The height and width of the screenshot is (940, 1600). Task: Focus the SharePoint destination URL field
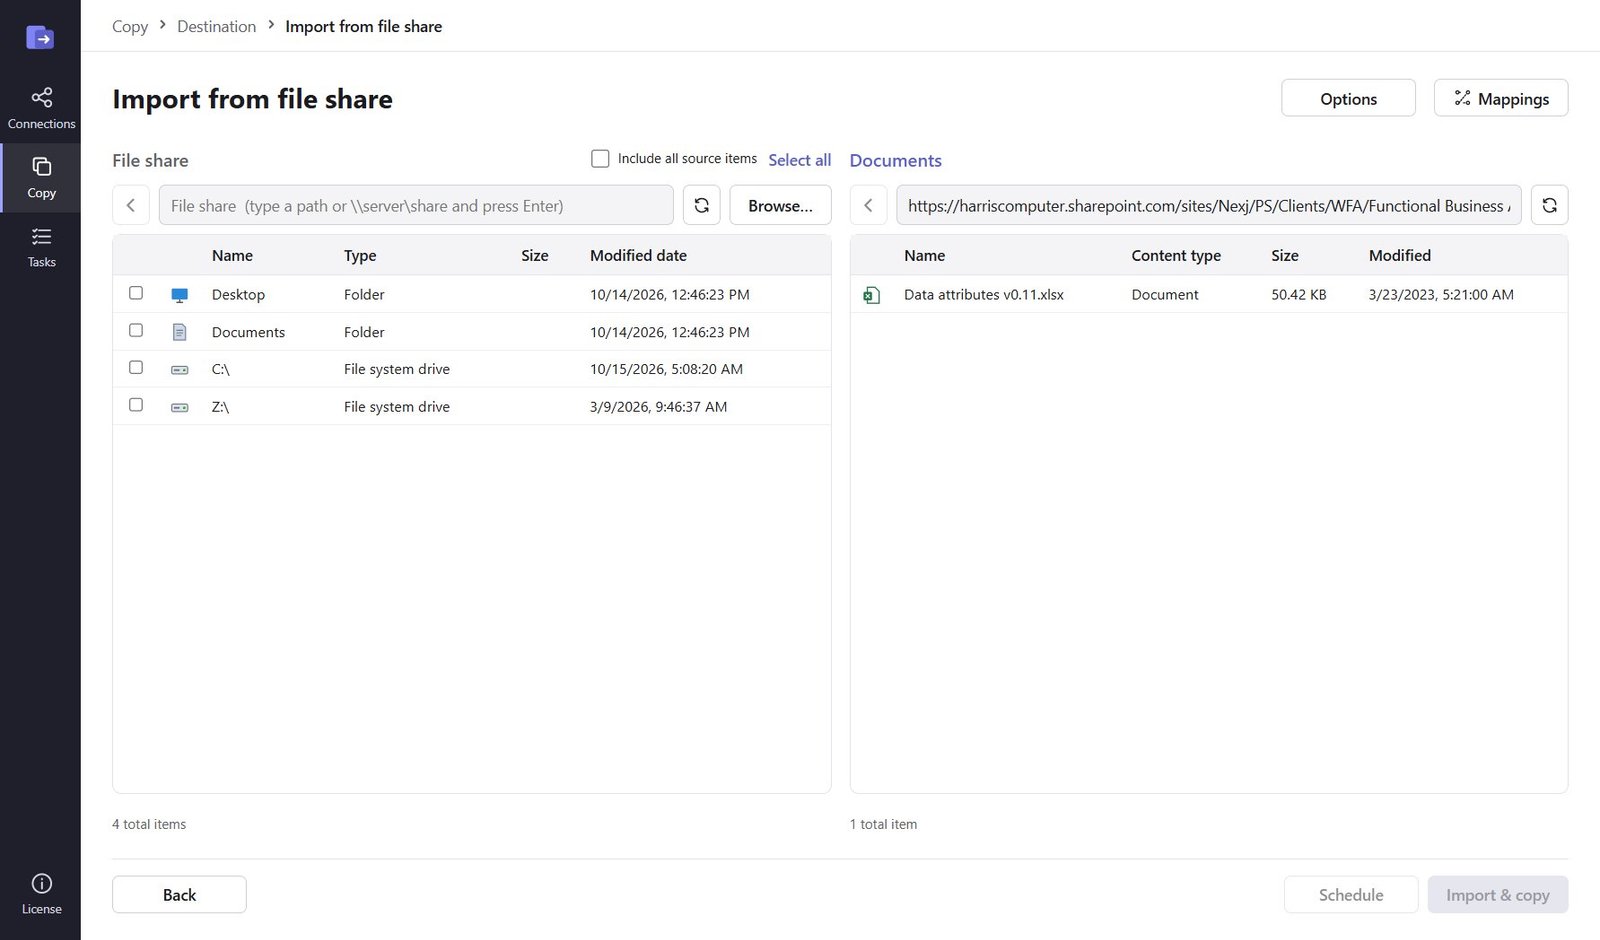[x=1209, y=205]
